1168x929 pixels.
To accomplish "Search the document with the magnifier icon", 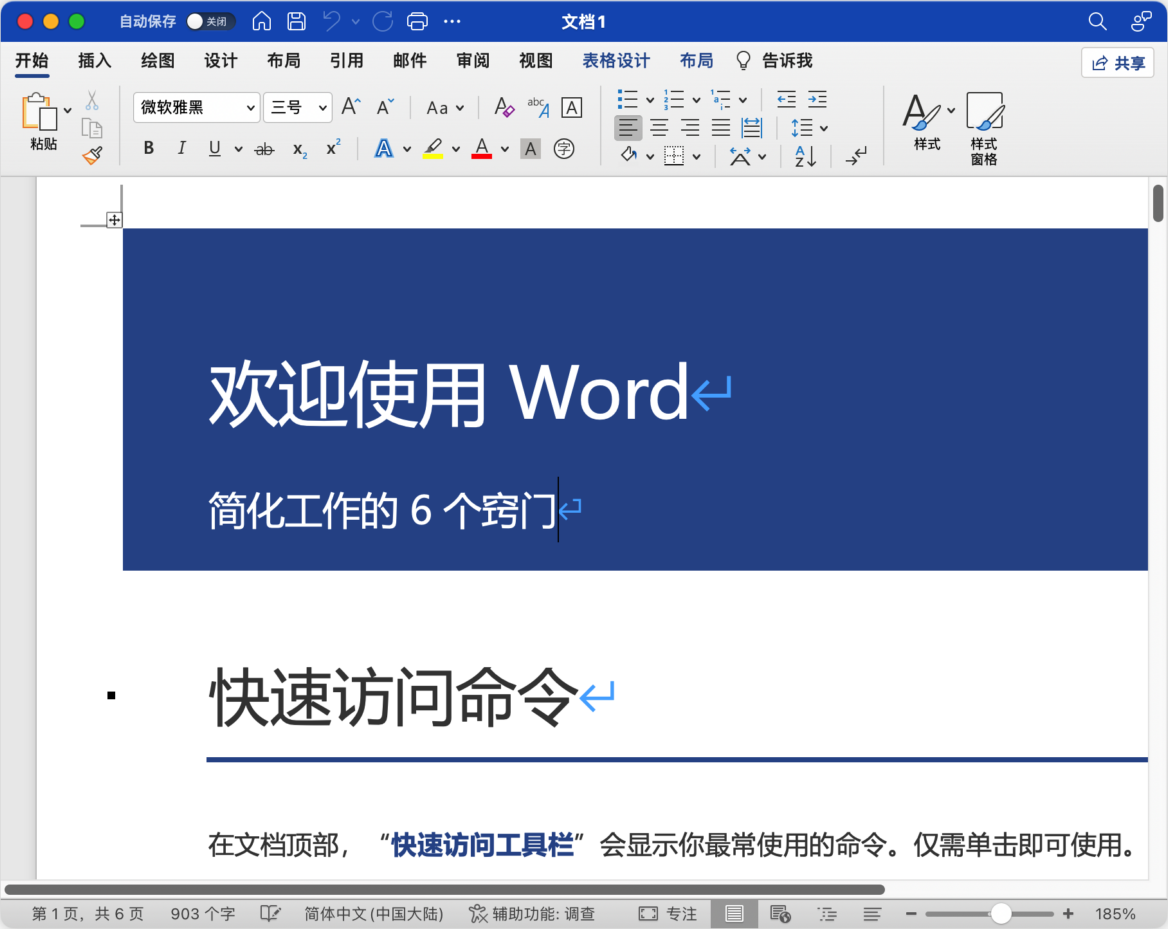I will point(1097,21).
